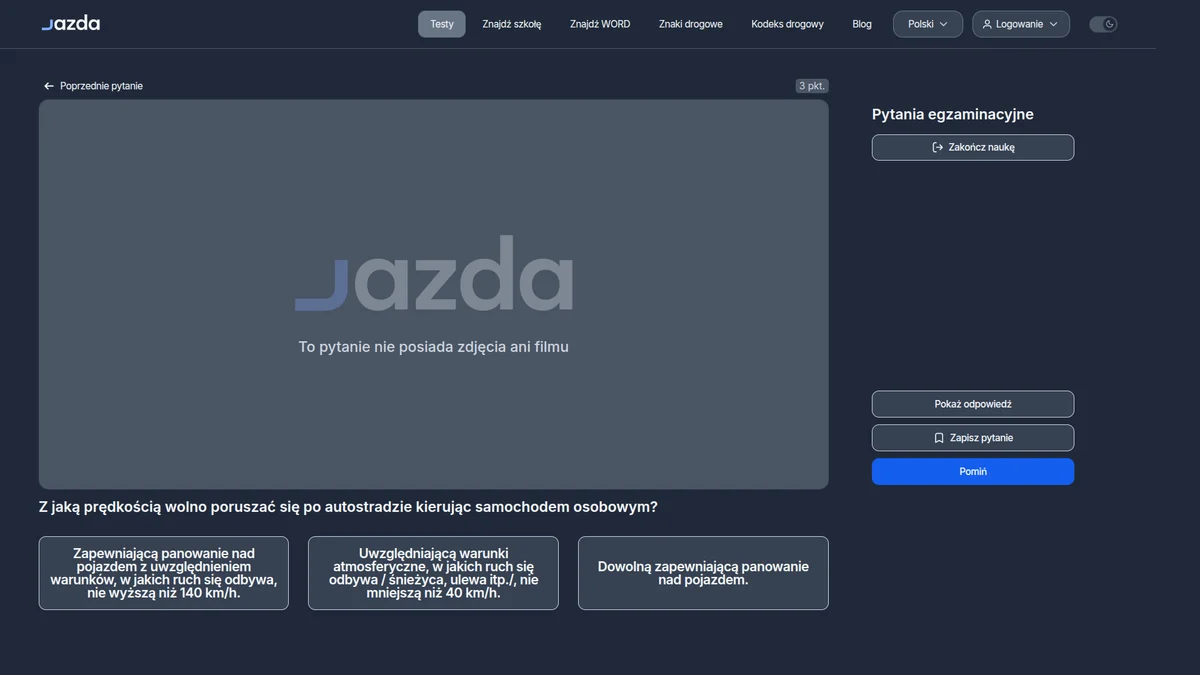Image resolution: width=1200 pixels, height=675 pixels.
Task: Click the back arrow beside Poprzednie pytanie
Action: (x=48, y=86)
